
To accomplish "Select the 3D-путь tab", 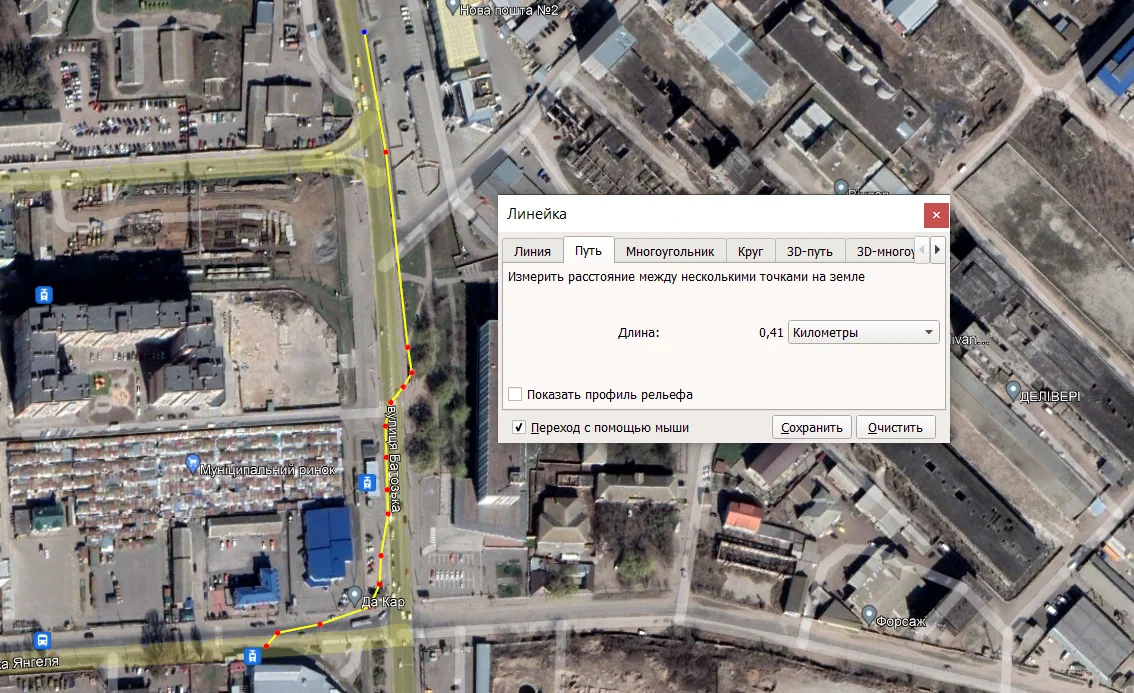I will click(809, 251).
